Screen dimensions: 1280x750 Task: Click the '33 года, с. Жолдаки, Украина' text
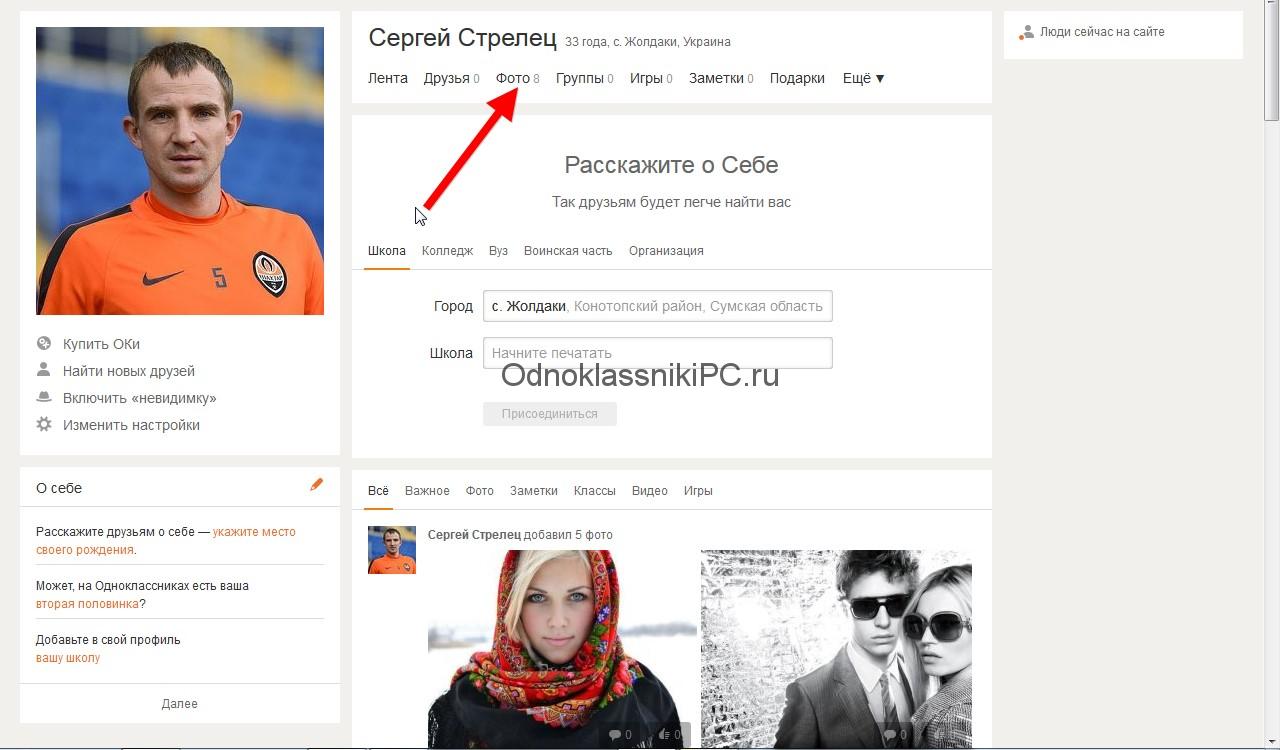(x=648, y=42)
